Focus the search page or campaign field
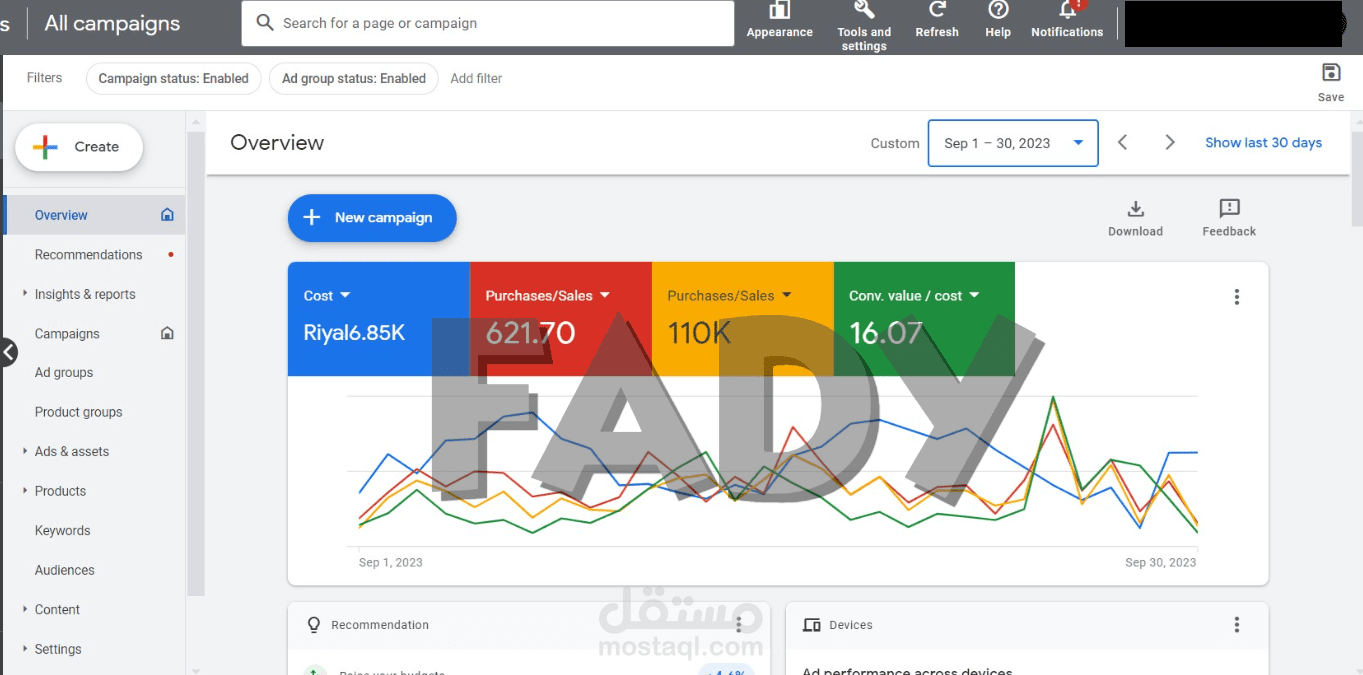This screenshot has height=675, width=1363. (488, 23)
